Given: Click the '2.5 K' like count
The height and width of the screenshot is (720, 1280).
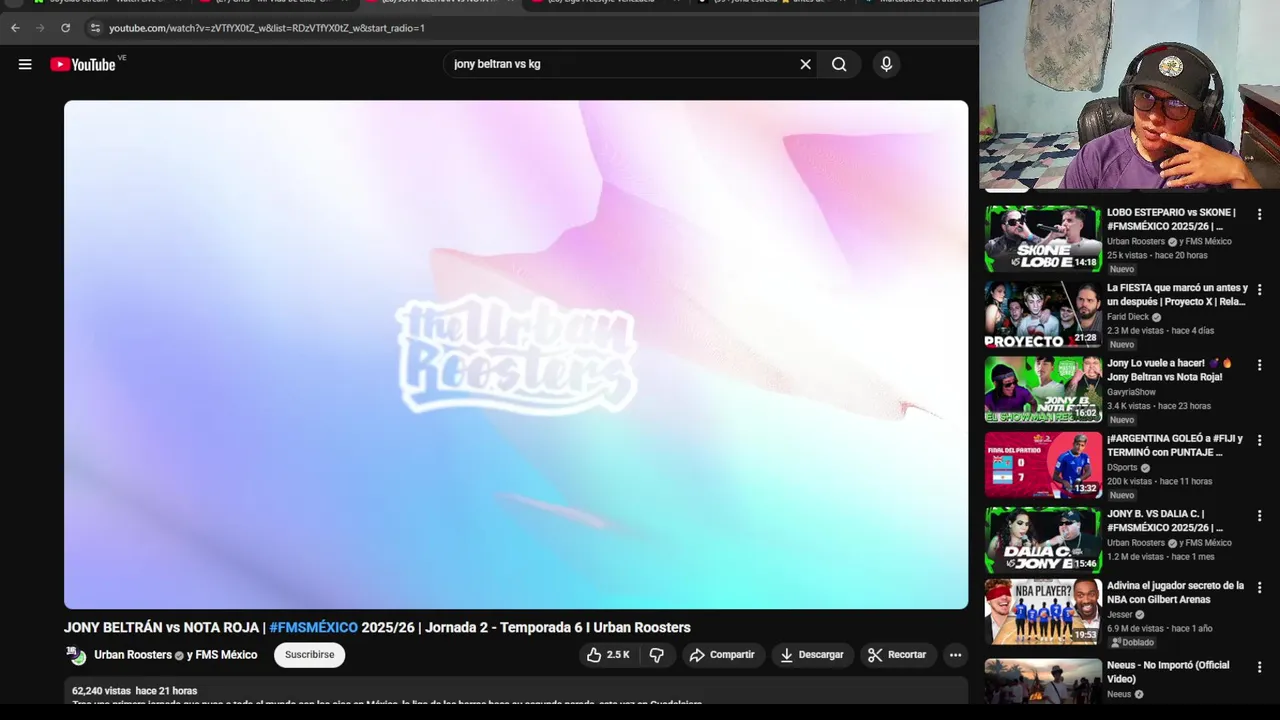Looking at the screenshot, I should click(618, 655).
